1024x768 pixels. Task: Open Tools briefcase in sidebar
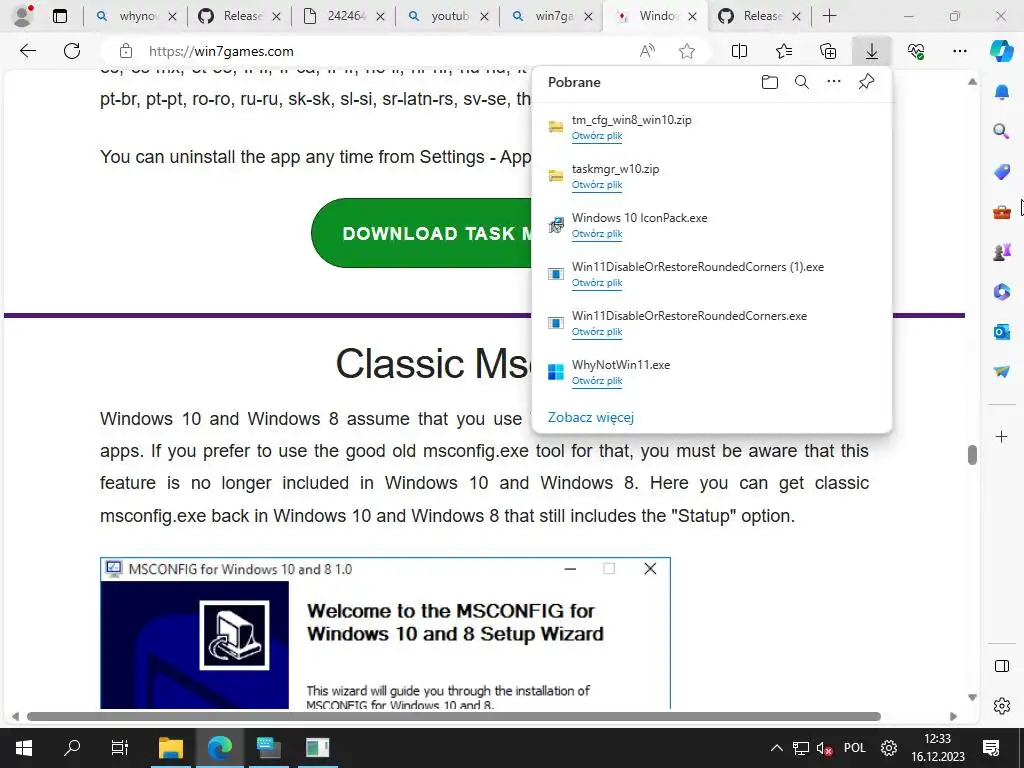(x=1001, y=212)
